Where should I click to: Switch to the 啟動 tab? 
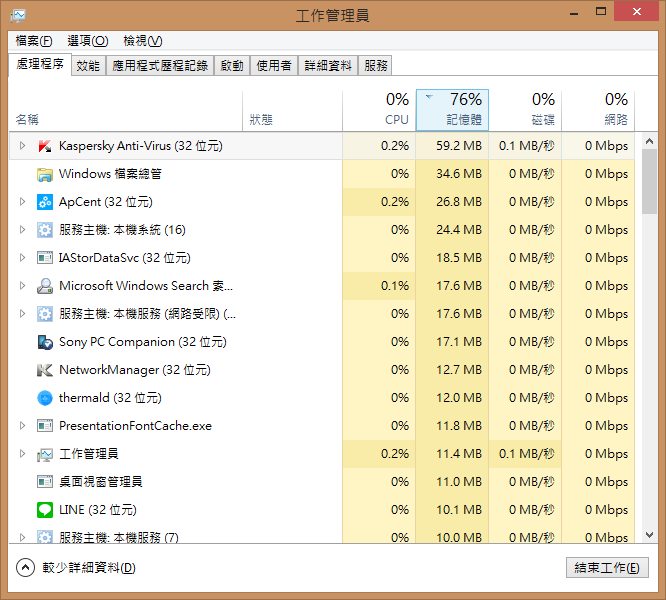(232, 65)
